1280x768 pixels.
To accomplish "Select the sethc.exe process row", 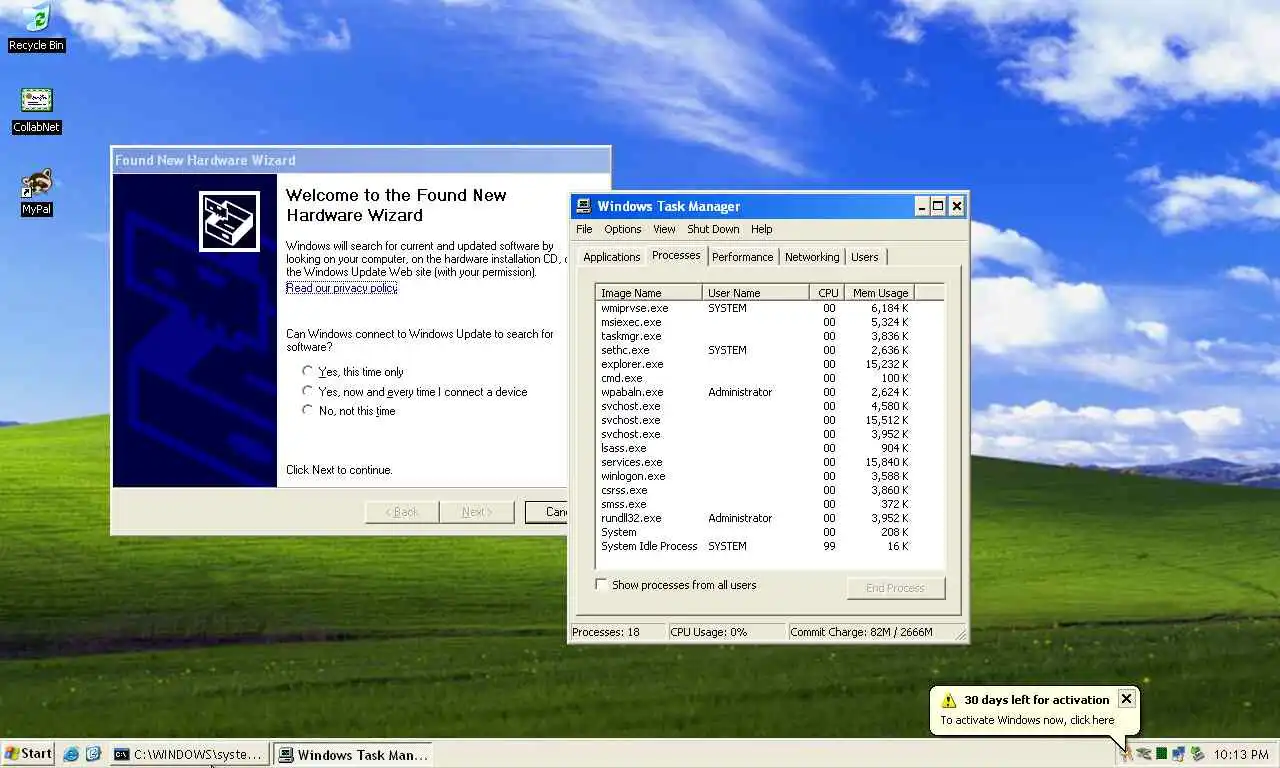I will [755, 350].
